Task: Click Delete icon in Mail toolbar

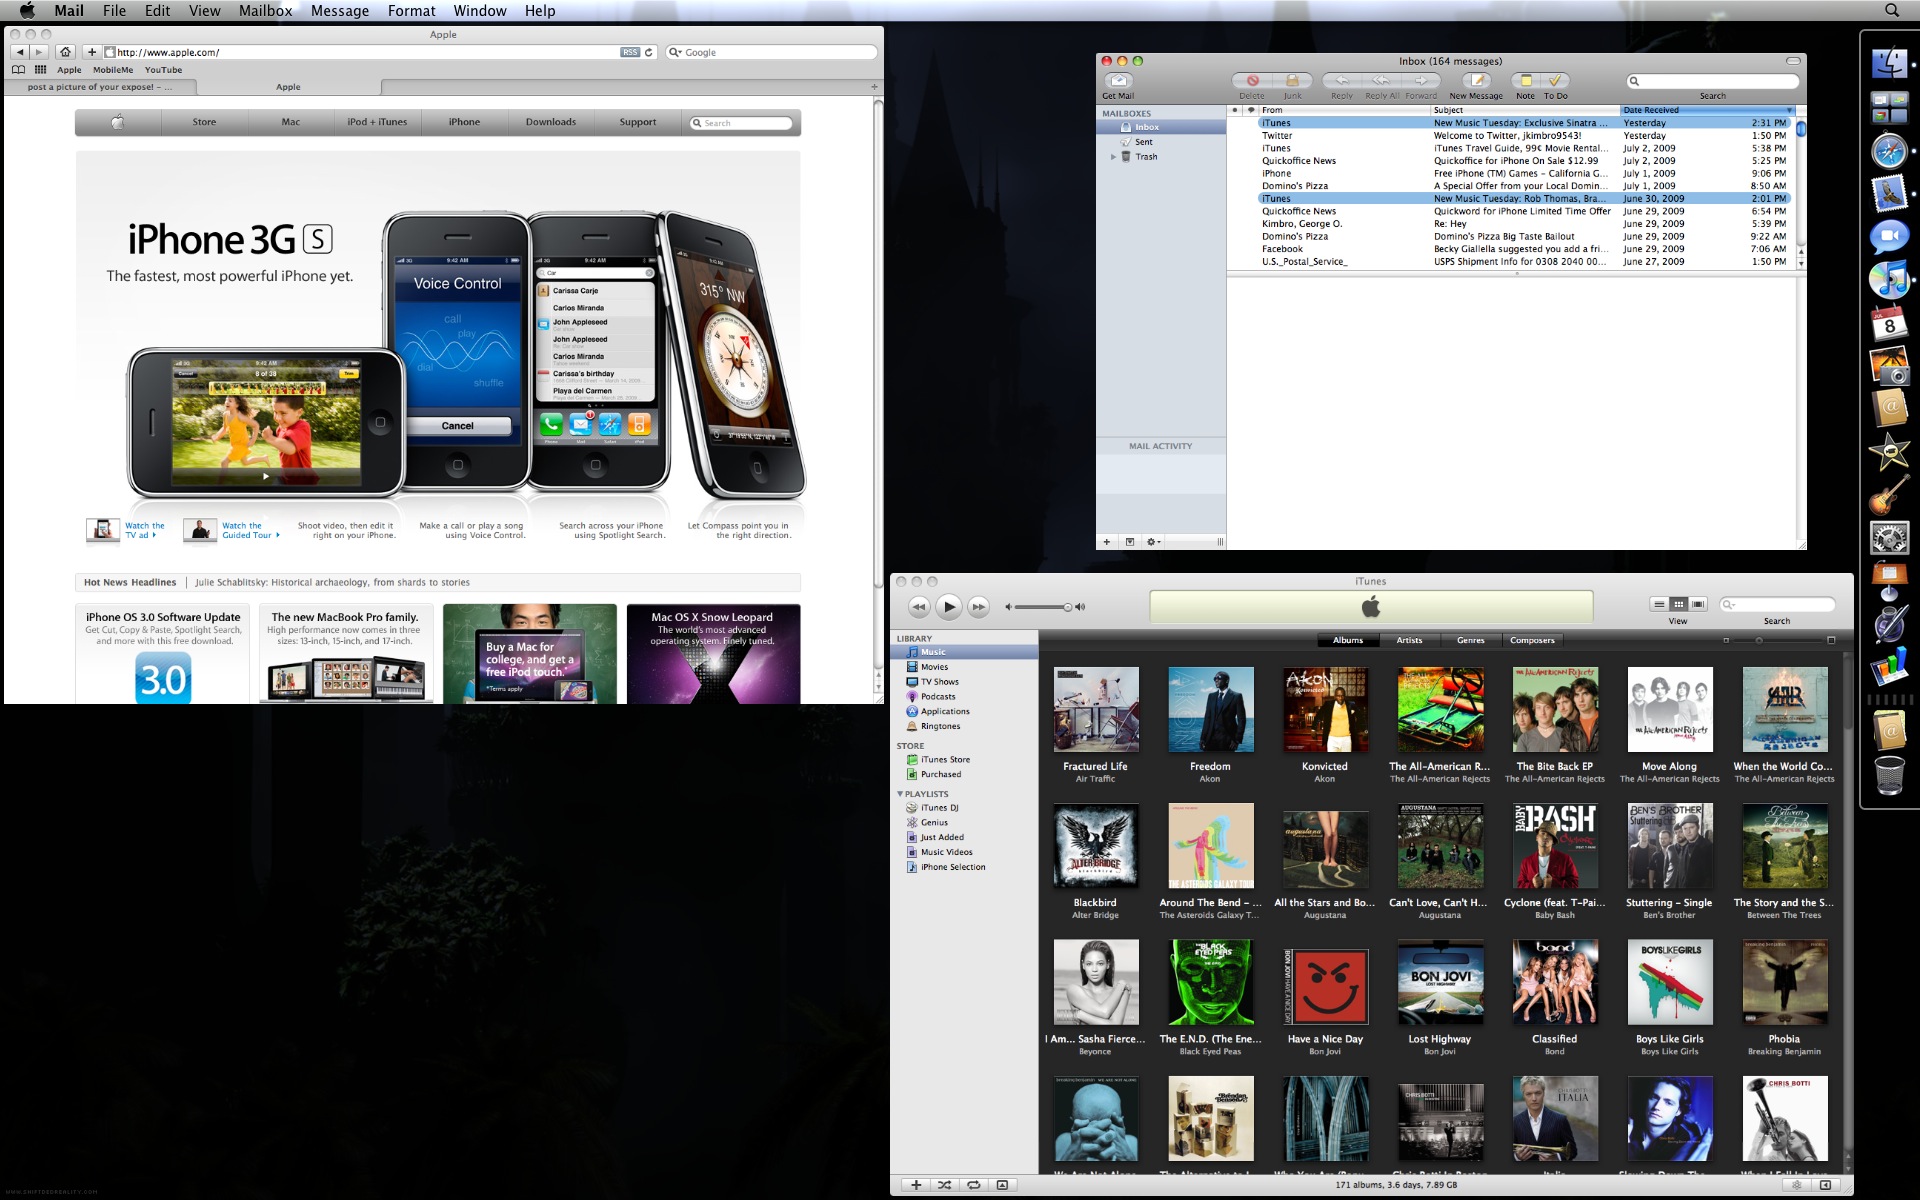Action: [x=1252, y=81]
